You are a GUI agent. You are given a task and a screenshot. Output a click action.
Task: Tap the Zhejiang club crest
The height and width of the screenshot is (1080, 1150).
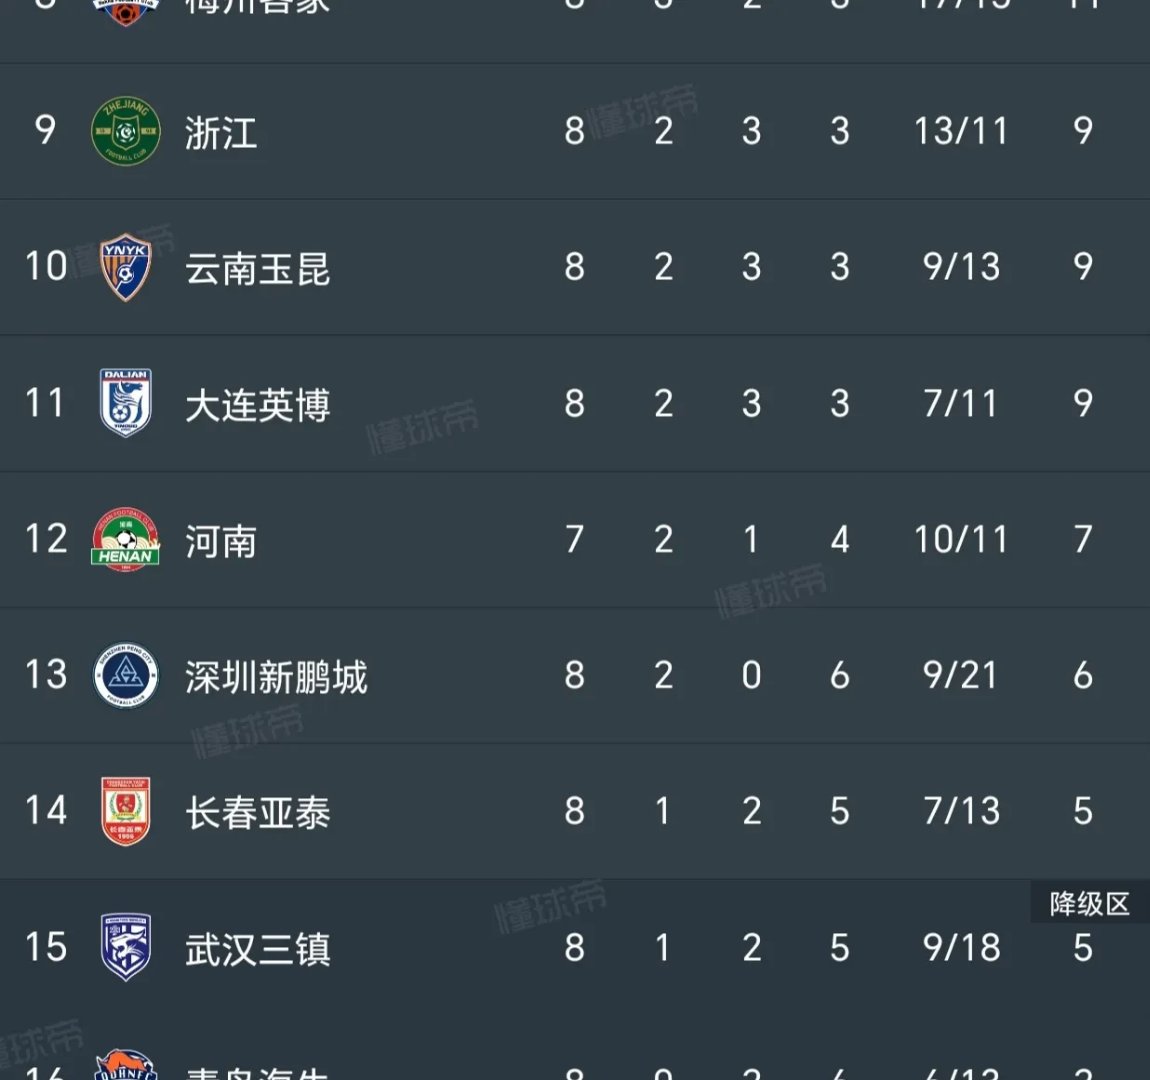[125, 131]
